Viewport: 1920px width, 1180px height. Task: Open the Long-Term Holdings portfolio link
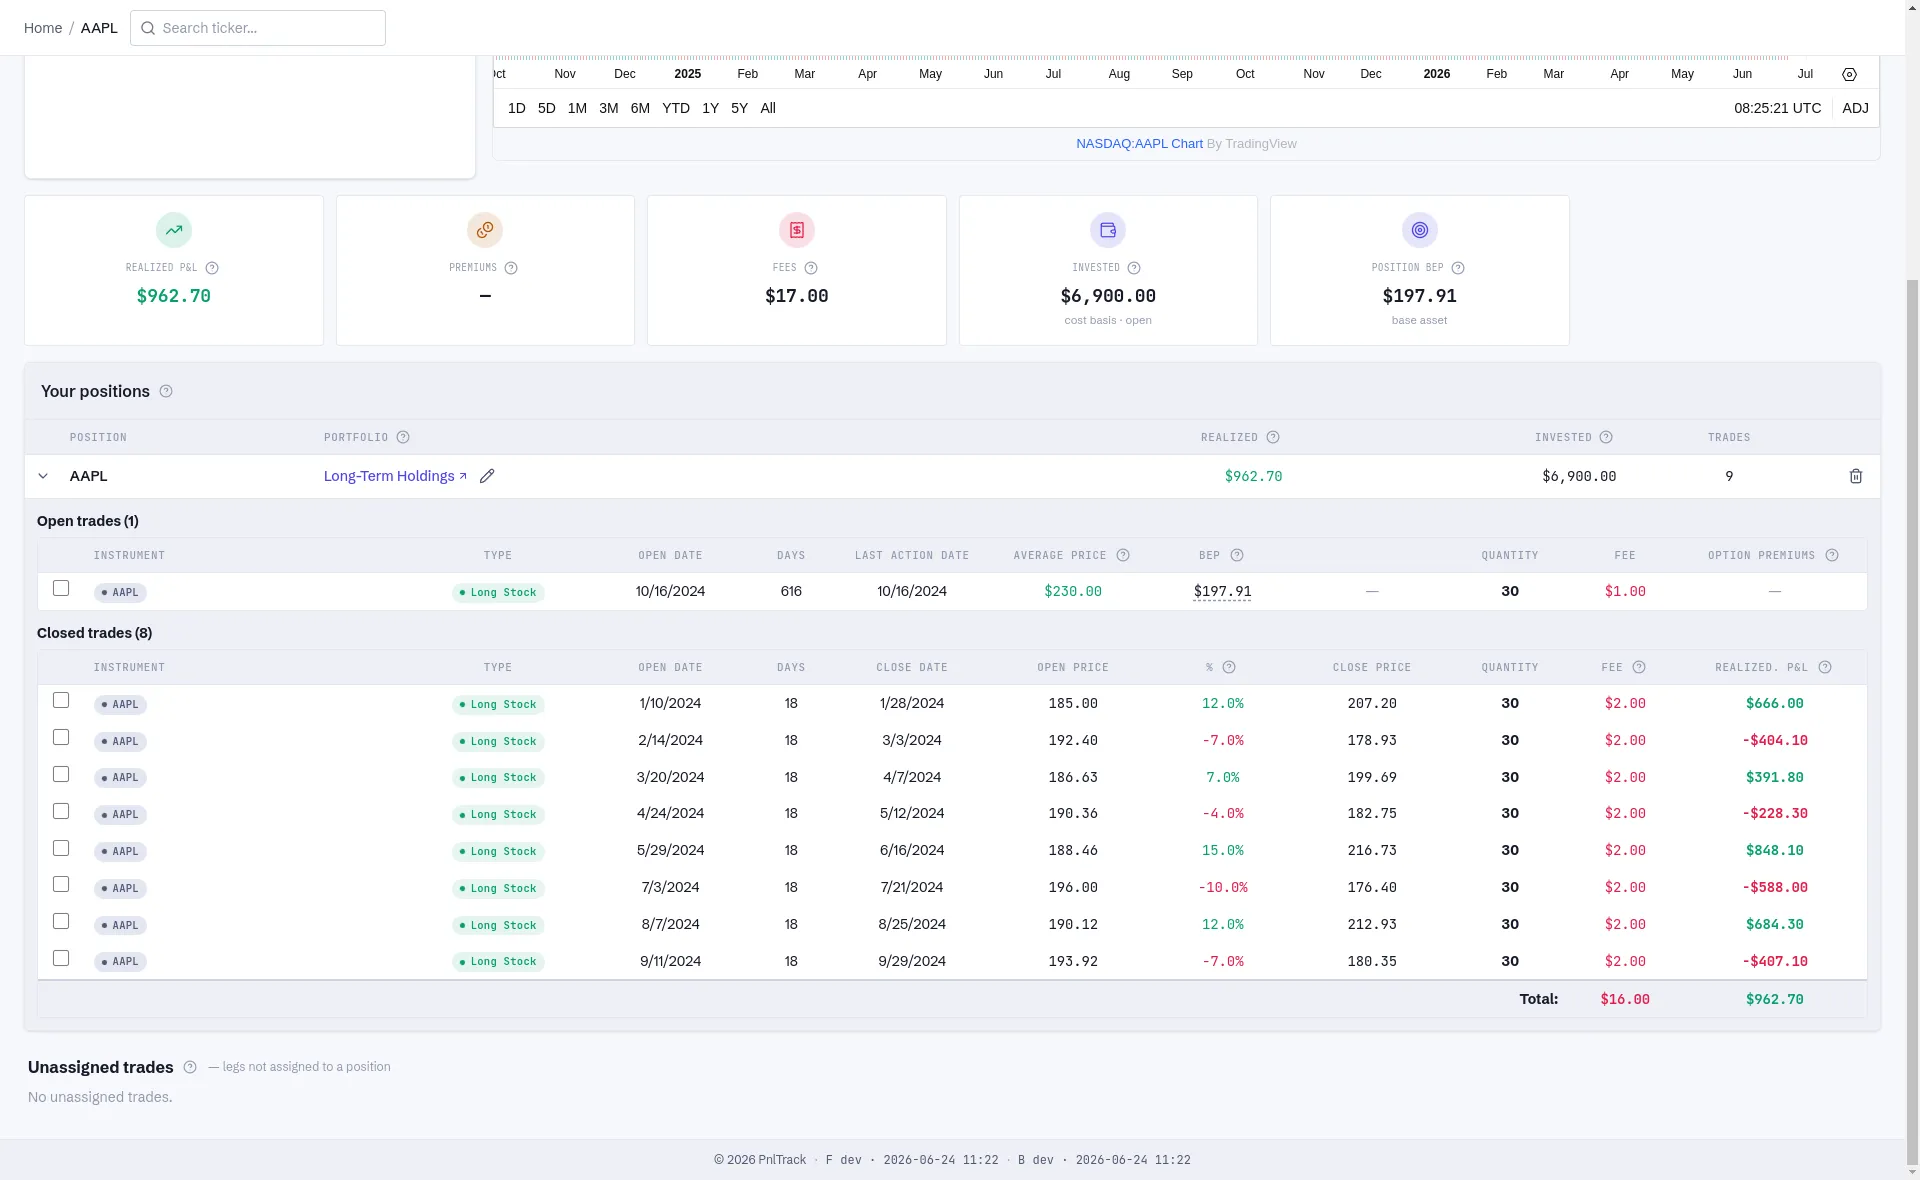pyautogui.click(x=395, y=476)
